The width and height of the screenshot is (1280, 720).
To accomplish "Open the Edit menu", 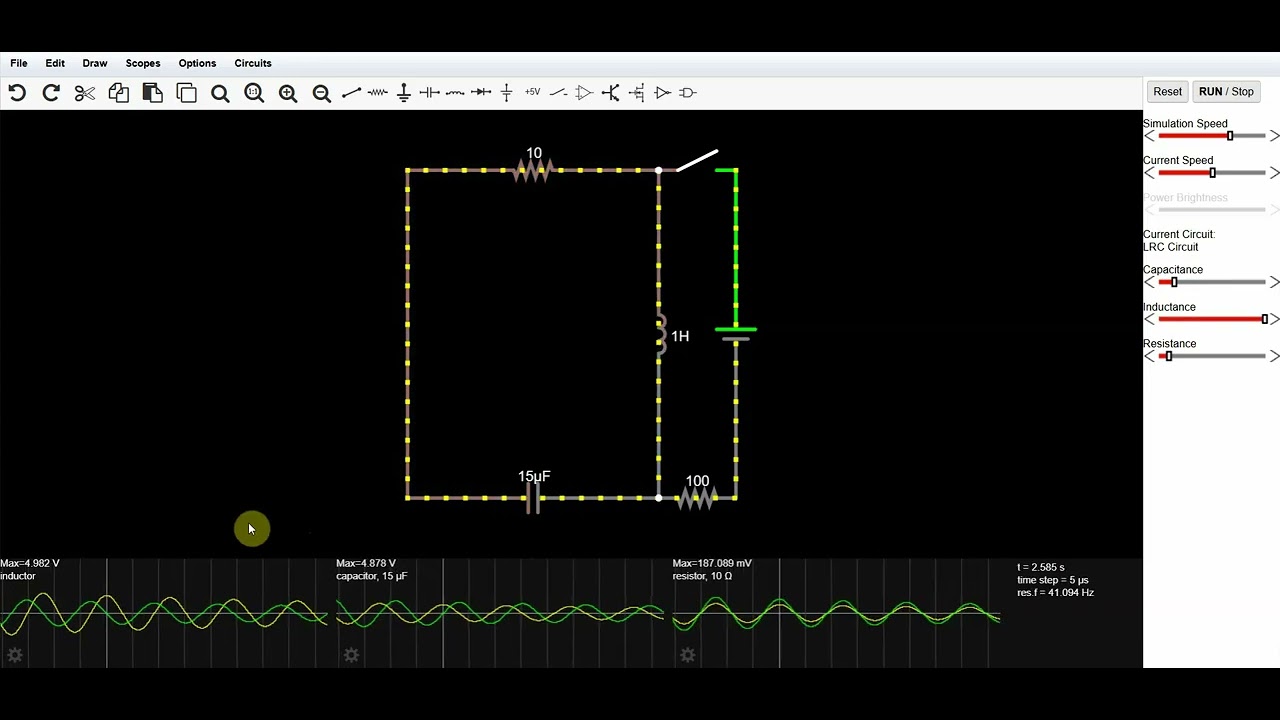I will pos(55,63).
